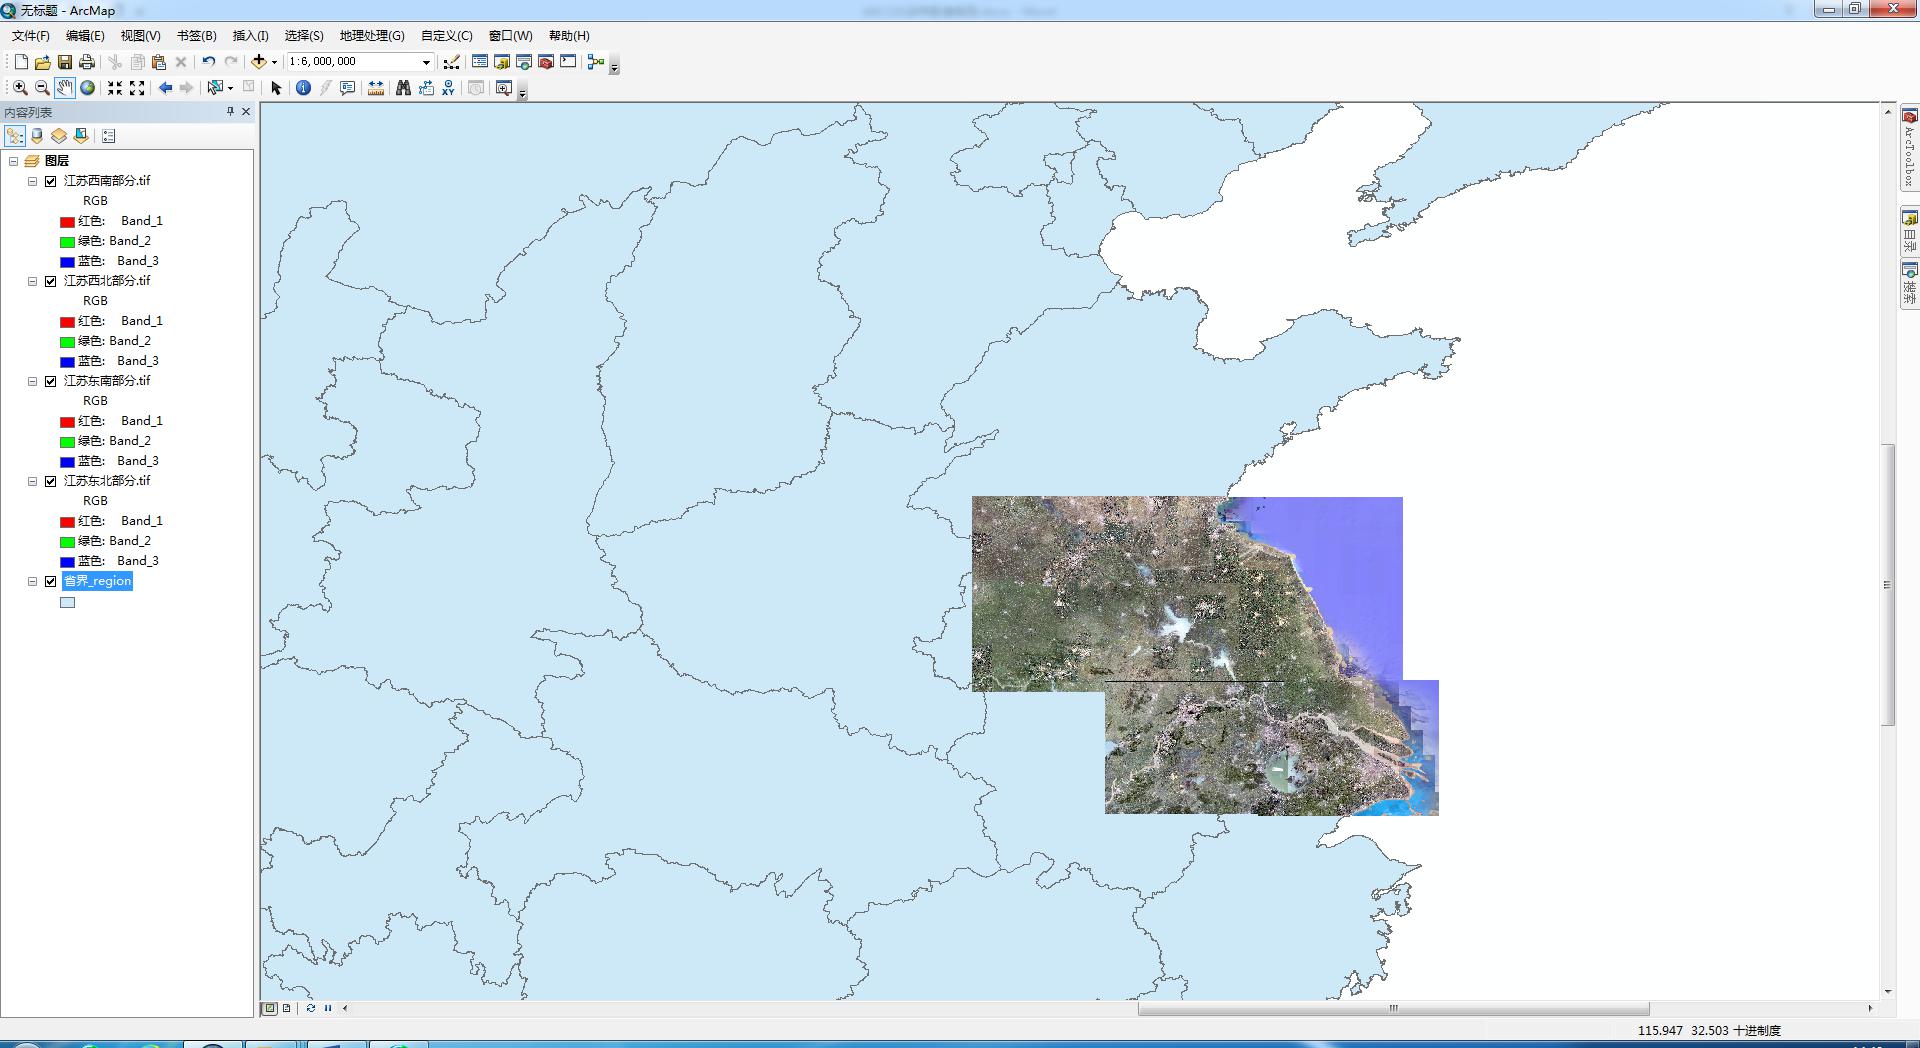Click blue Band_3 swatch under 江苏东北部分.tif
This screenshot has height=1048, width=1920.
(67, 562)
